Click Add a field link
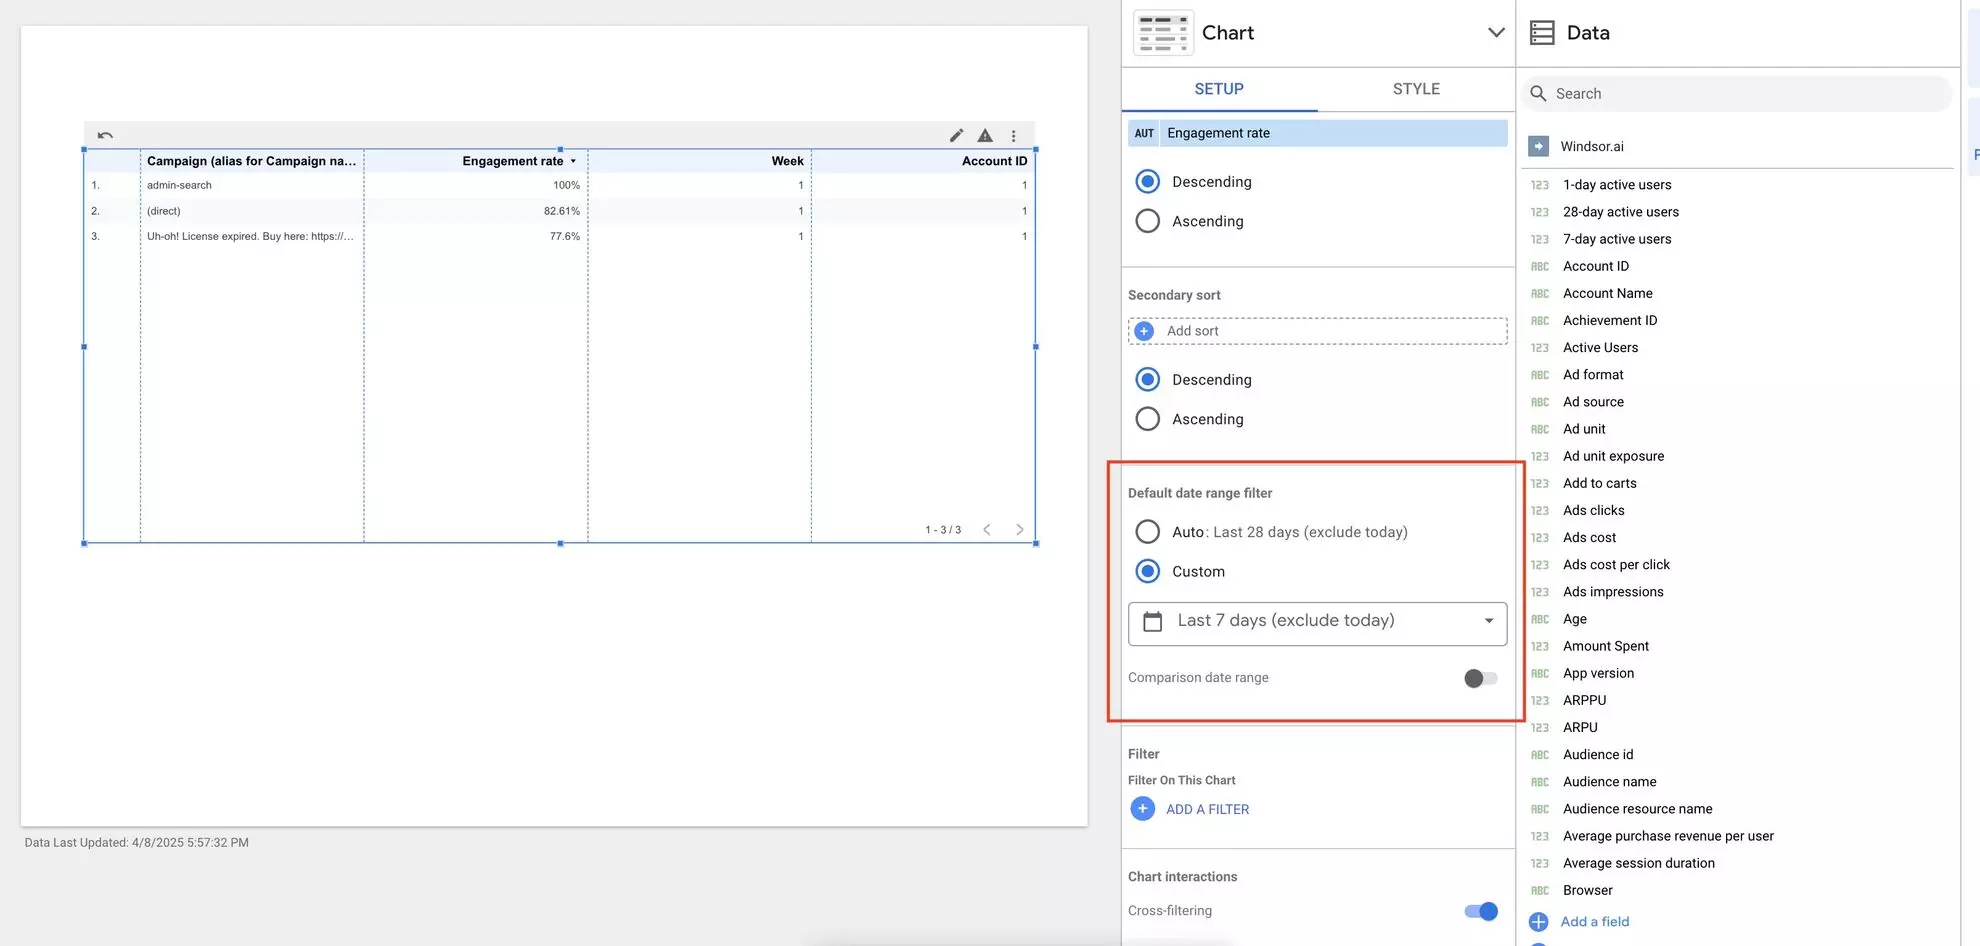The width and height of the screenshot is (1980, 946). coord(1595,922)
